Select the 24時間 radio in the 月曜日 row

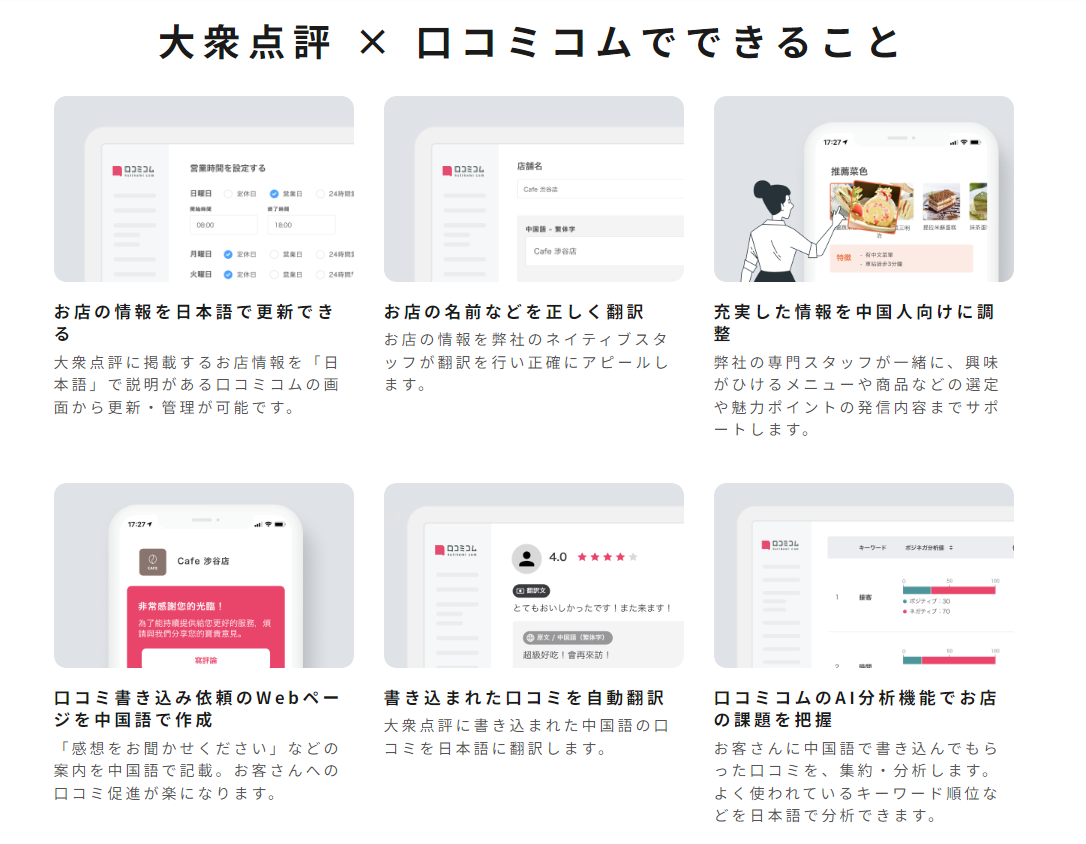coord(320,254)
